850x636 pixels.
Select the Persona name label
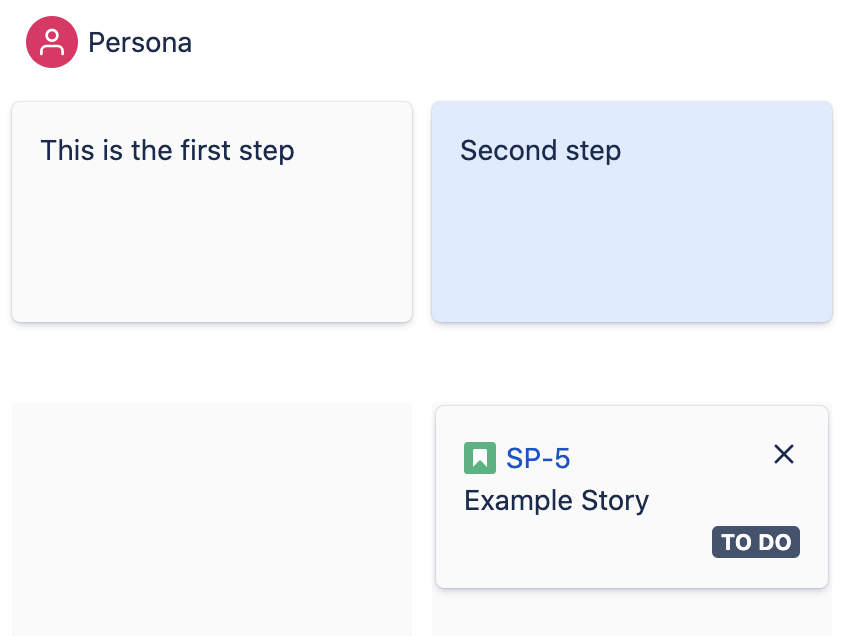[x=140, y=43]
